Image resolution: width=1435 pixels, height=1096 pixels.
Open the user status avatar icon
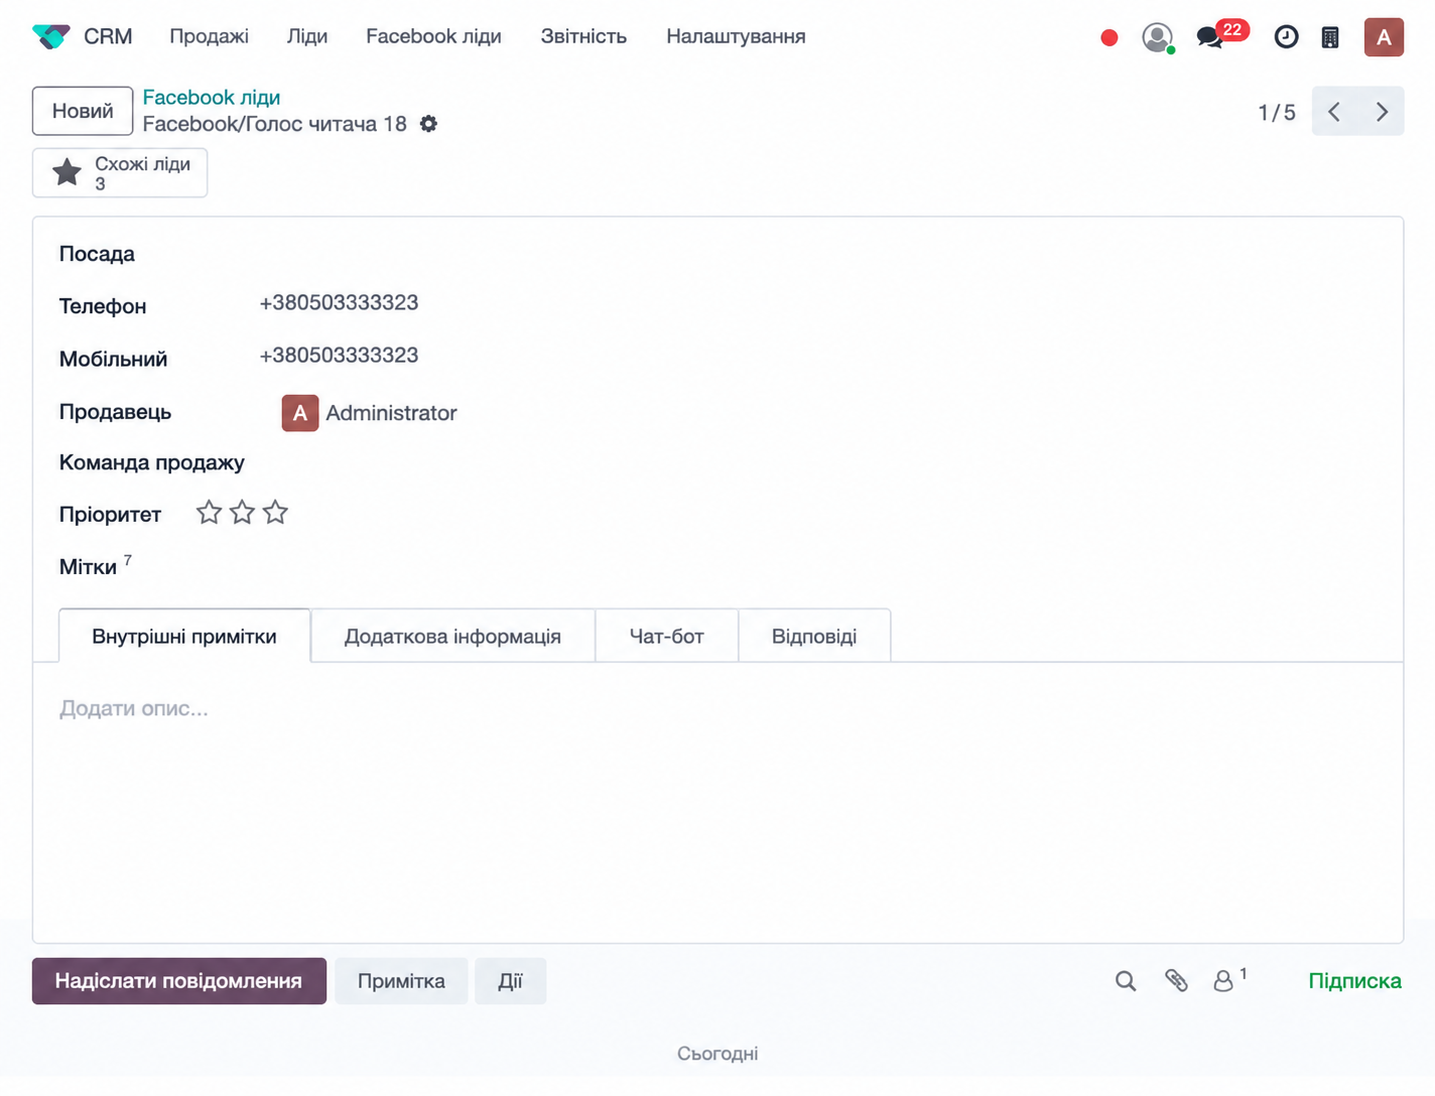[x=1157, y=38]
